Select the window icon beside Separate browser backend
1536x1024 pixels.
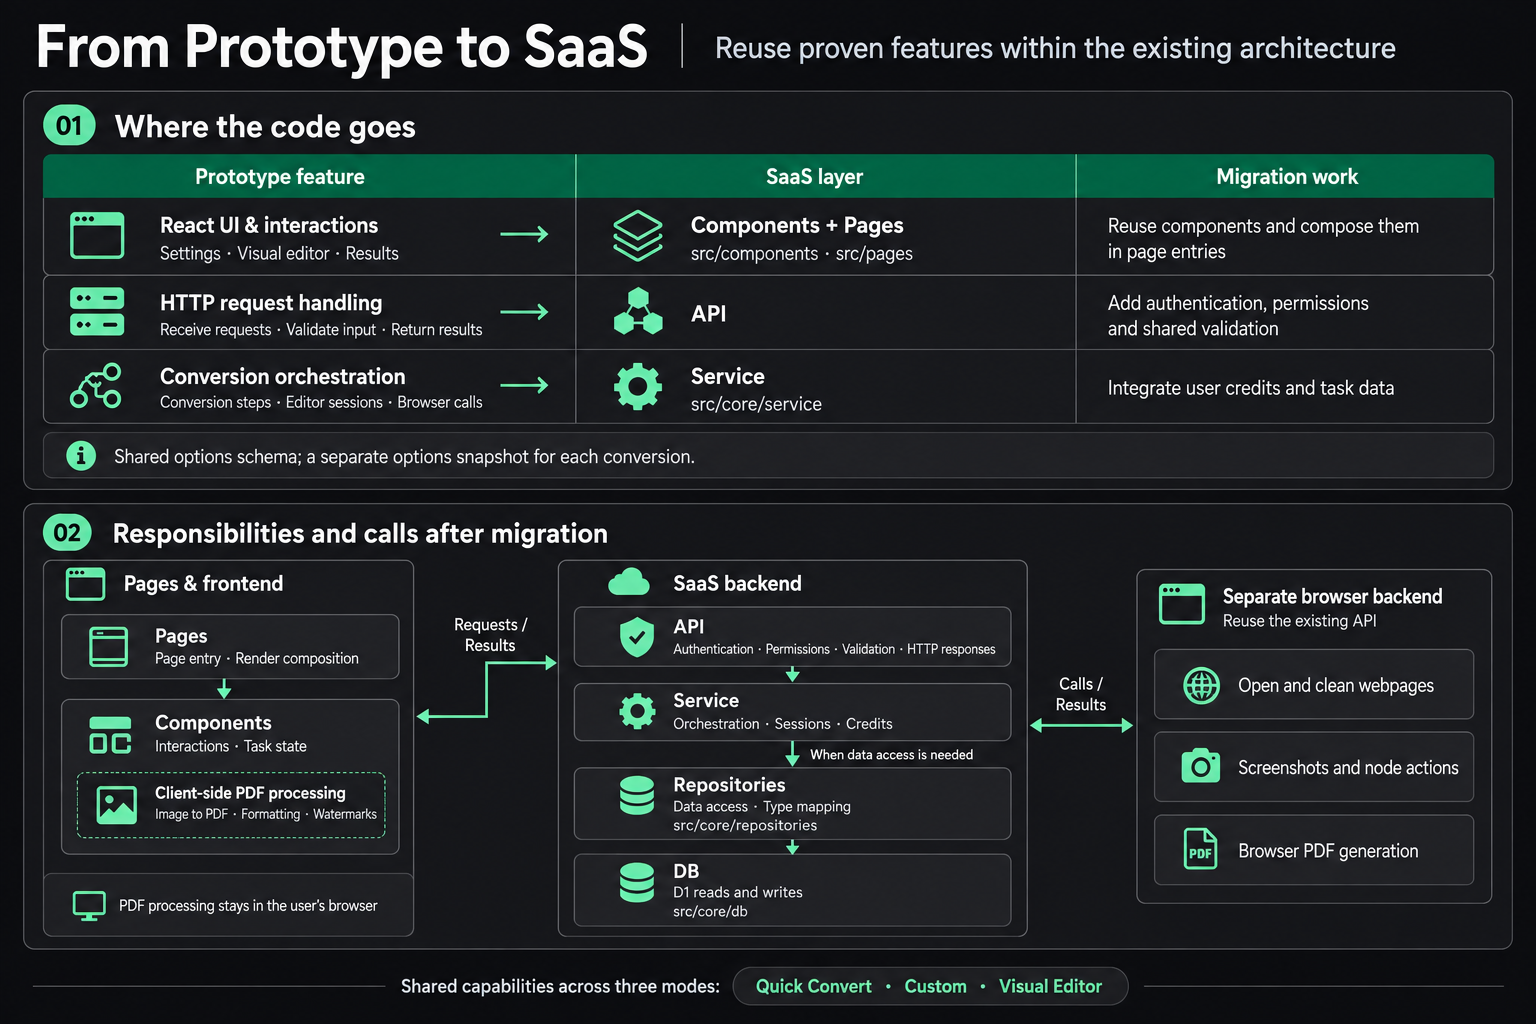coord(1182,604)
